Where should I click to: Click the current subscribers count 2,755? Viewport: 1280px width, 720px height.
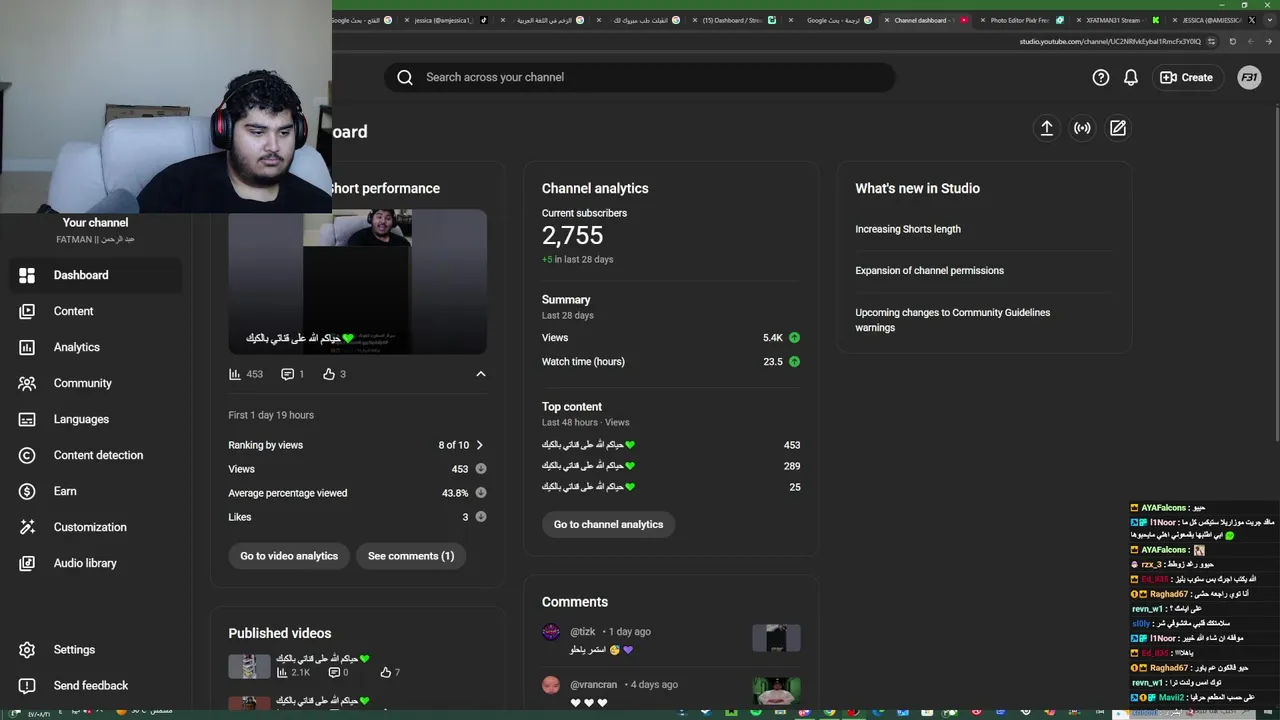(573, 236)
